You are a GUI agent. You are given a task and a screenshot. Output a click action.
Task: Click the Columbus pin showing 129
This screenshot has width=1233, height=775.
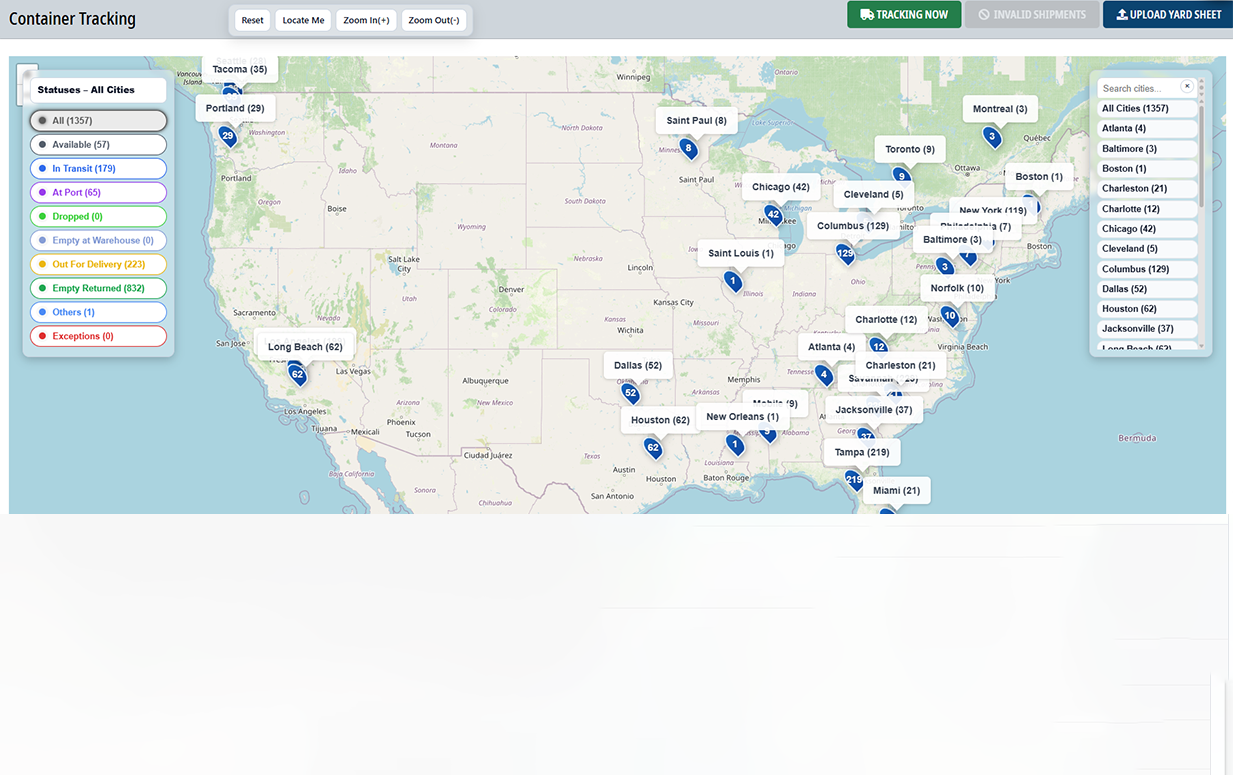tap(846, 253)
